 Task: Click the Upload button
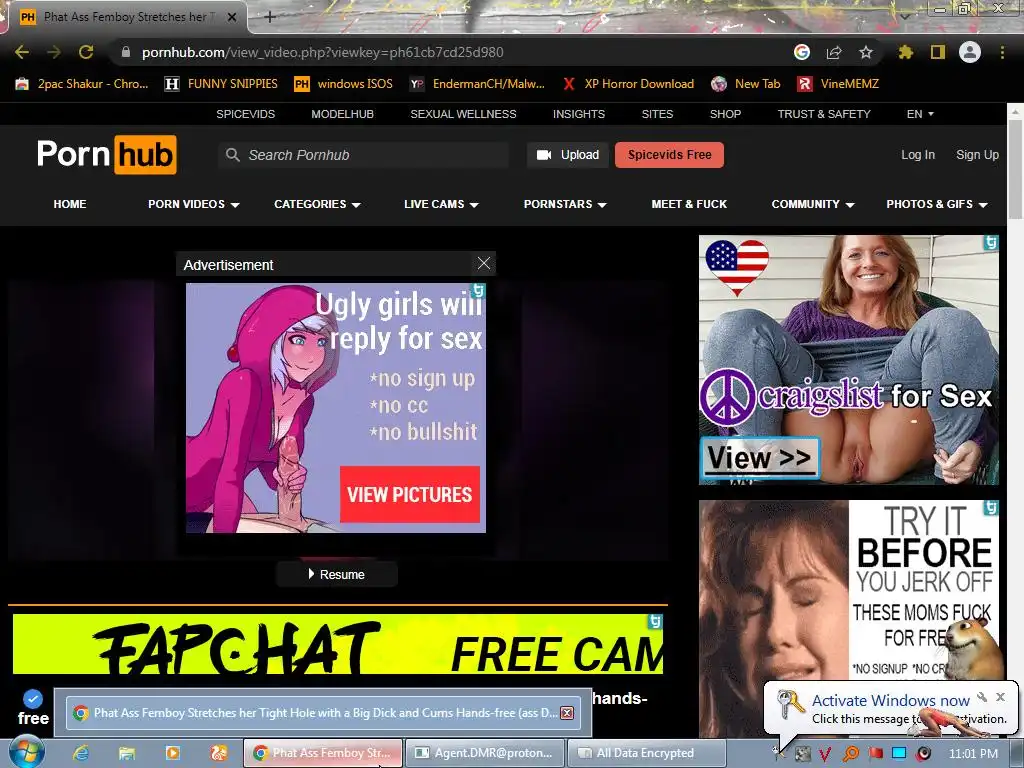(x=568, y=155)
